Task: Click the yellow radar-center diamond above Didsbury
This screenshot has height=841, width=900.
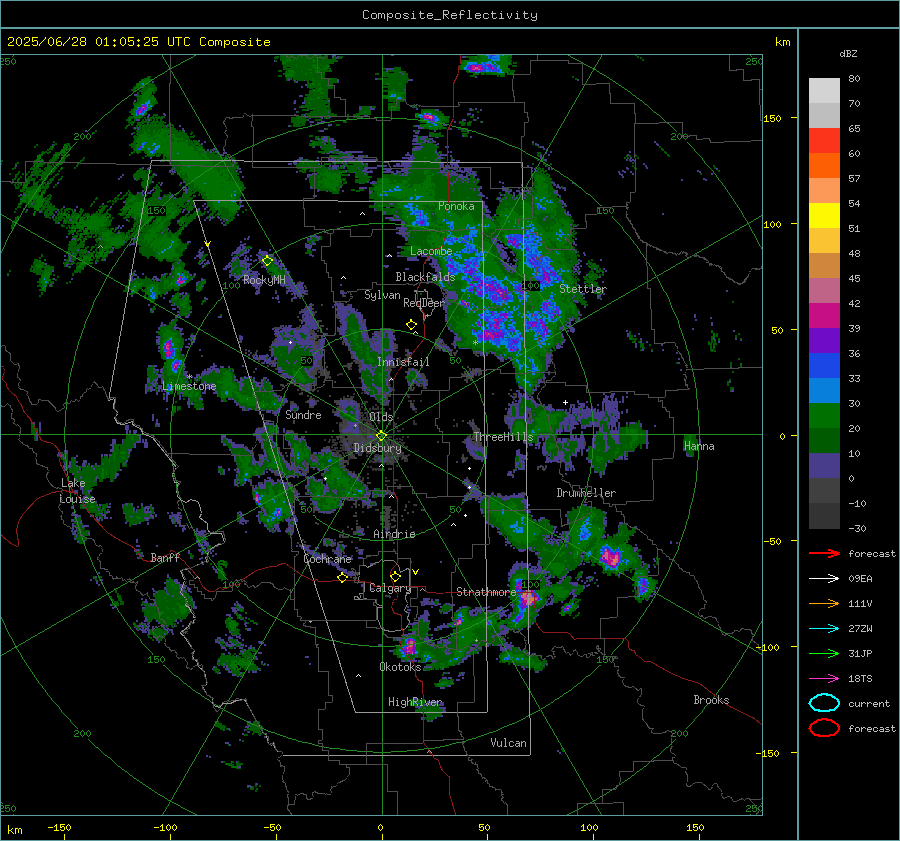Action: pyautogui.click(x=381, y=435)
